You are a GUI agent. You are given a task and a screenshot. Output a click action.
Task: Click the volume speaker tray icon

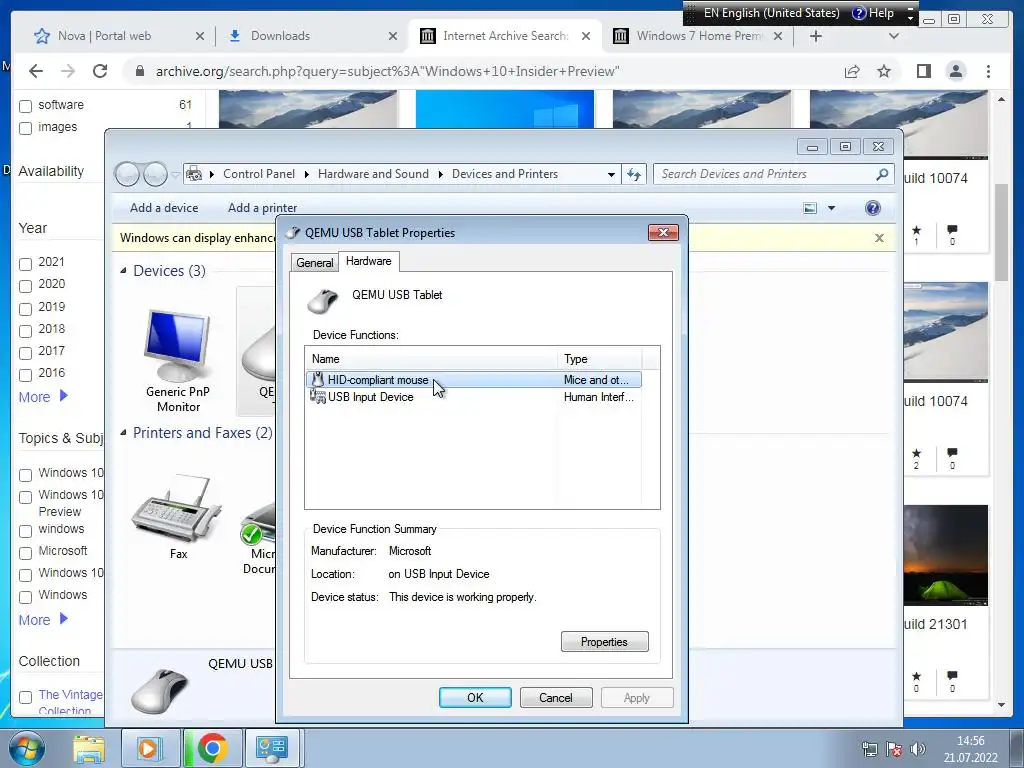[x=918, y=748]
